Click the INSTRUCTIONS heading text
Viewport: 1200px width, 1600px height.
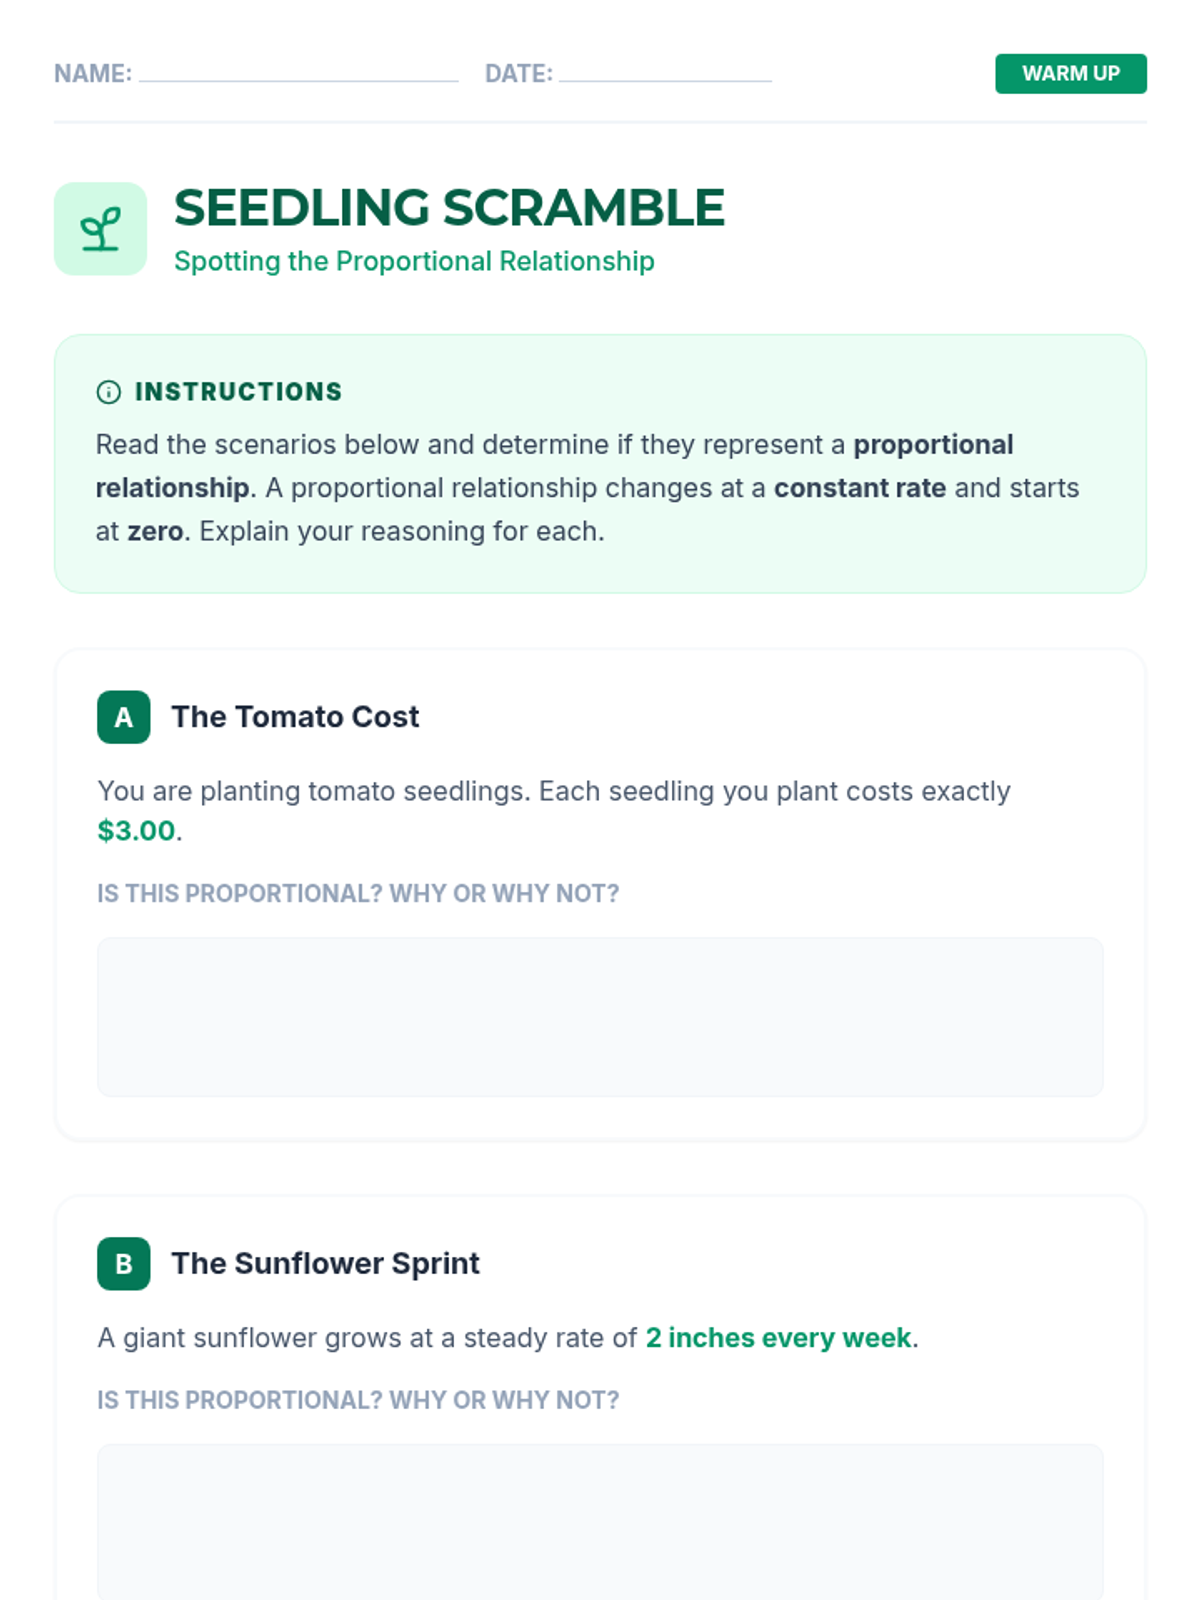(238, 392)
